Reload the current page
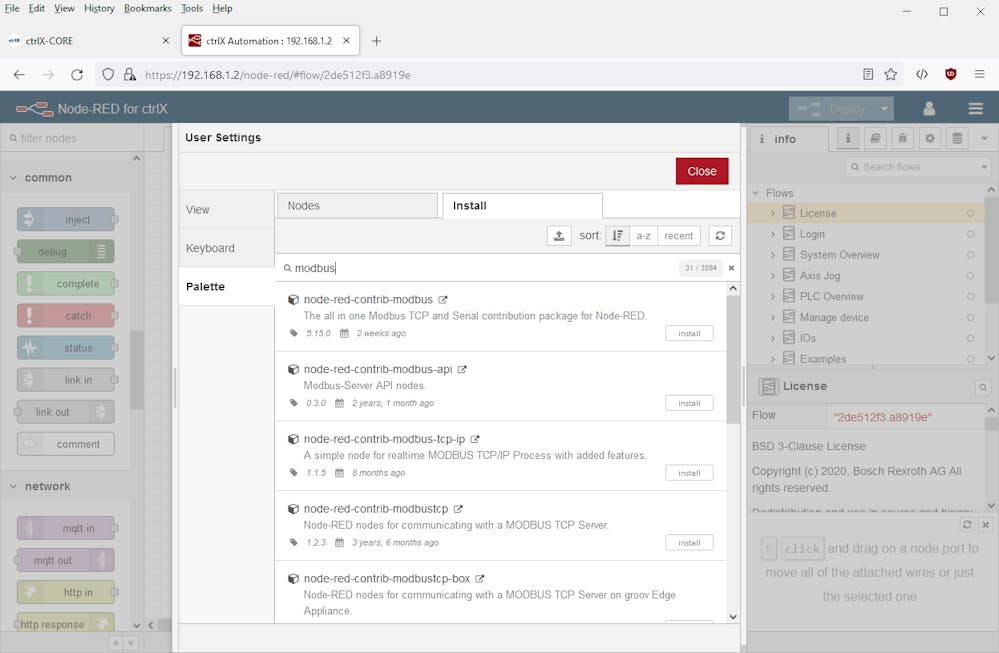This screenshot has height=653, width=999. (x=77, y=75)
